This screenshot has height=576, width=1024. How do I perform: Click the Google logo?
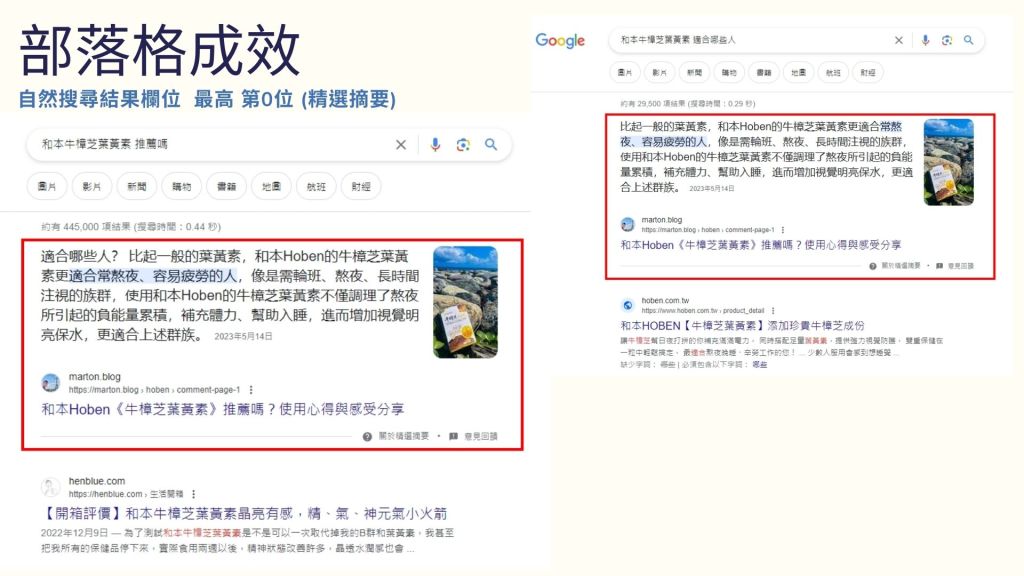(560, 40)
